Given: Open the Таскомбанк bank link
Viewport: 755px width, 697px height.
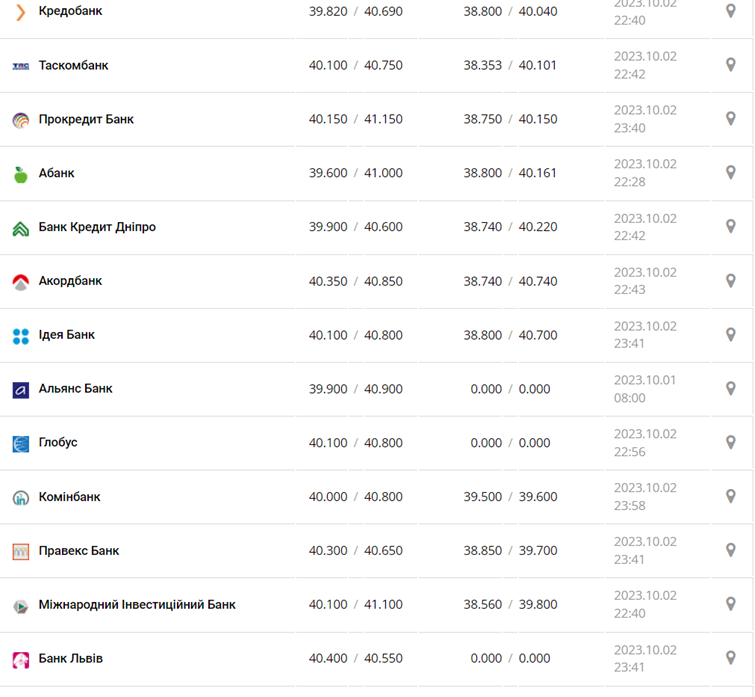Looking at the screenshot, I should pos(73,66).
